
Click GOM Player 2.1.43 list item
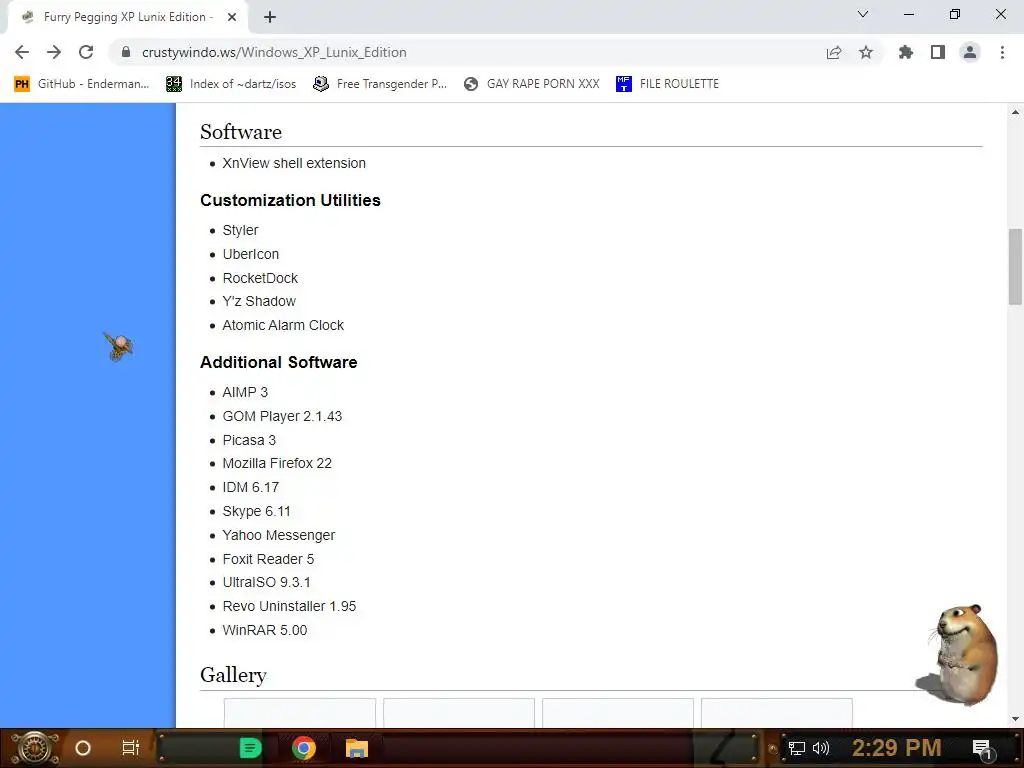282,417
